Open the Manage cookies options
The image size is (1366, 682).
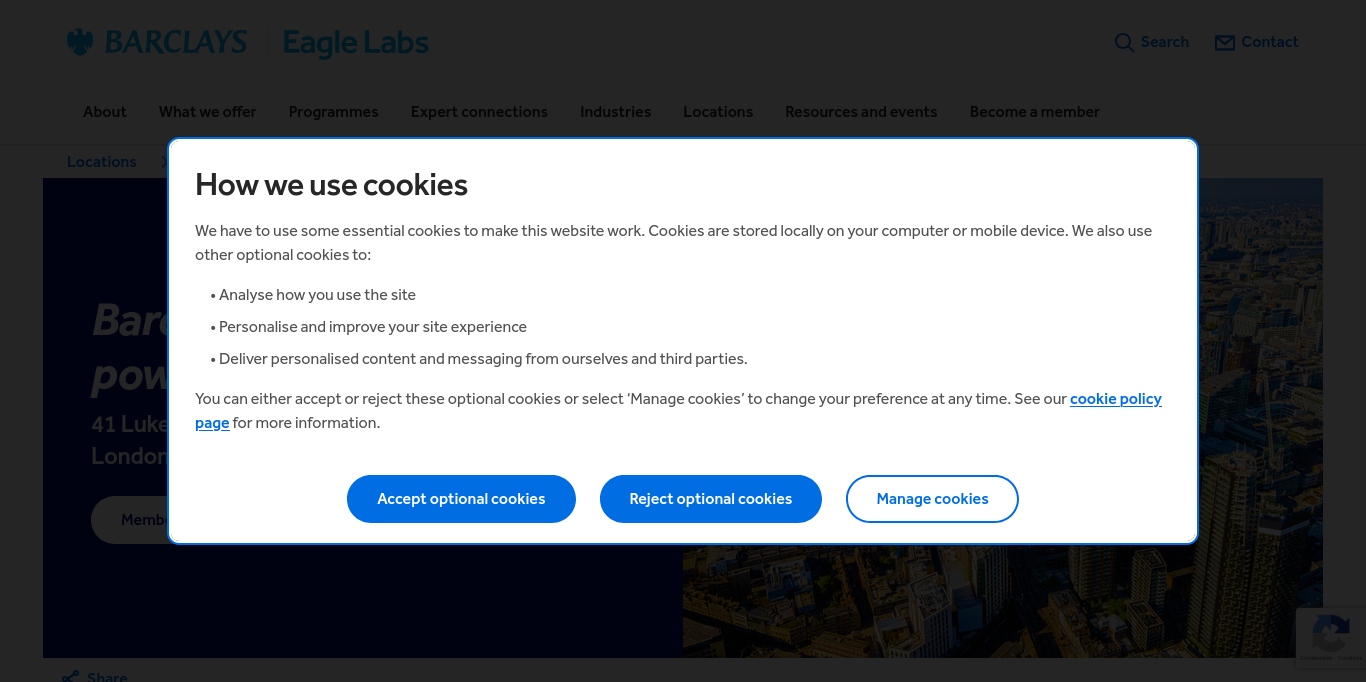coord(932,499)
